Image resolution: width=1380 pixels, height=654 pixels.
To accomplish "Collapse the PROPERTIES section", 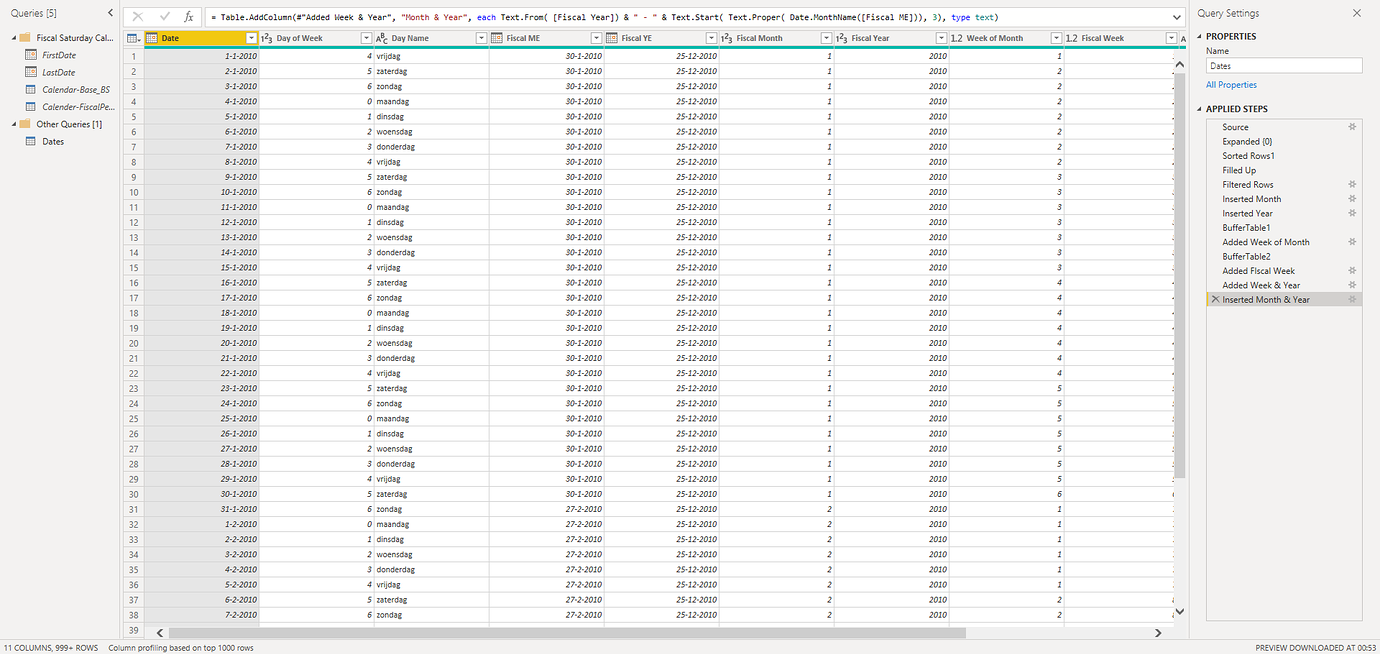I will pyautogui.click(x=1201, y=37).
